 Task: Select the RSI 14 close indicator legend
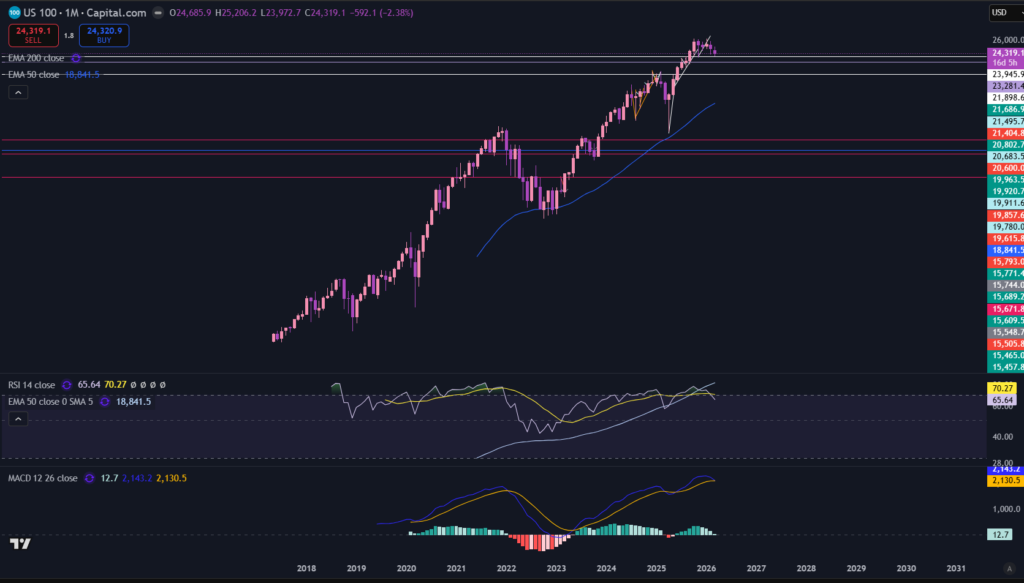pyautogui.click(x=31, y=385)
